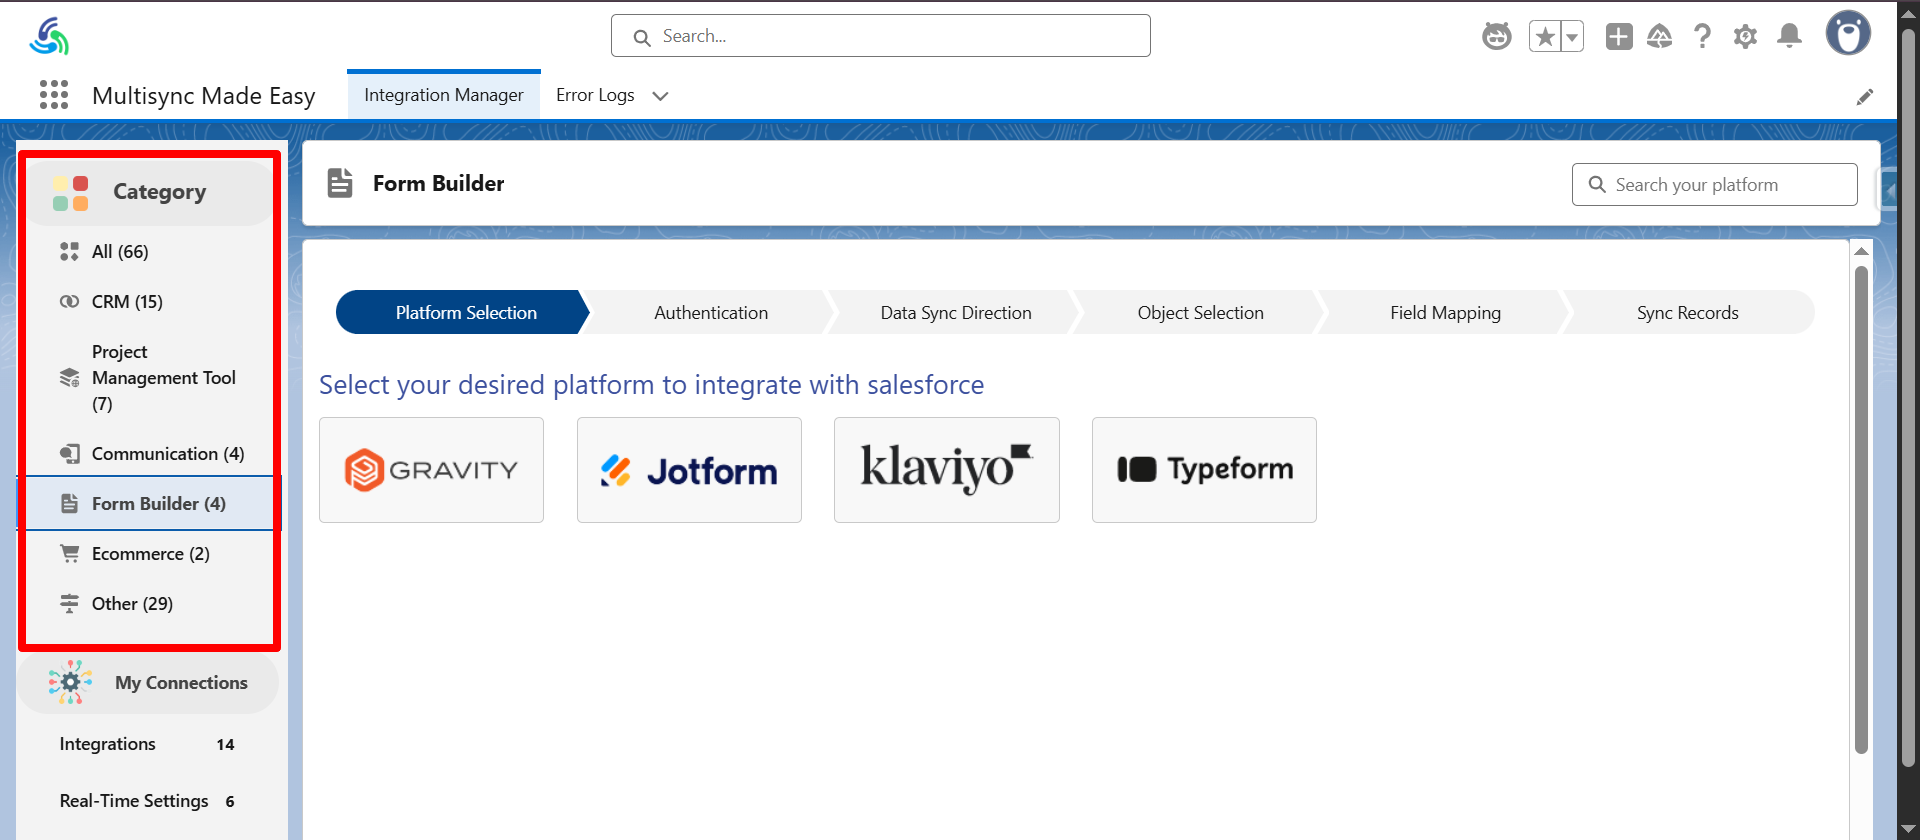The width and height of the screenshot is (1920, 840).
Task: Click the CRM category icon
Action: [x=69, y=302]
